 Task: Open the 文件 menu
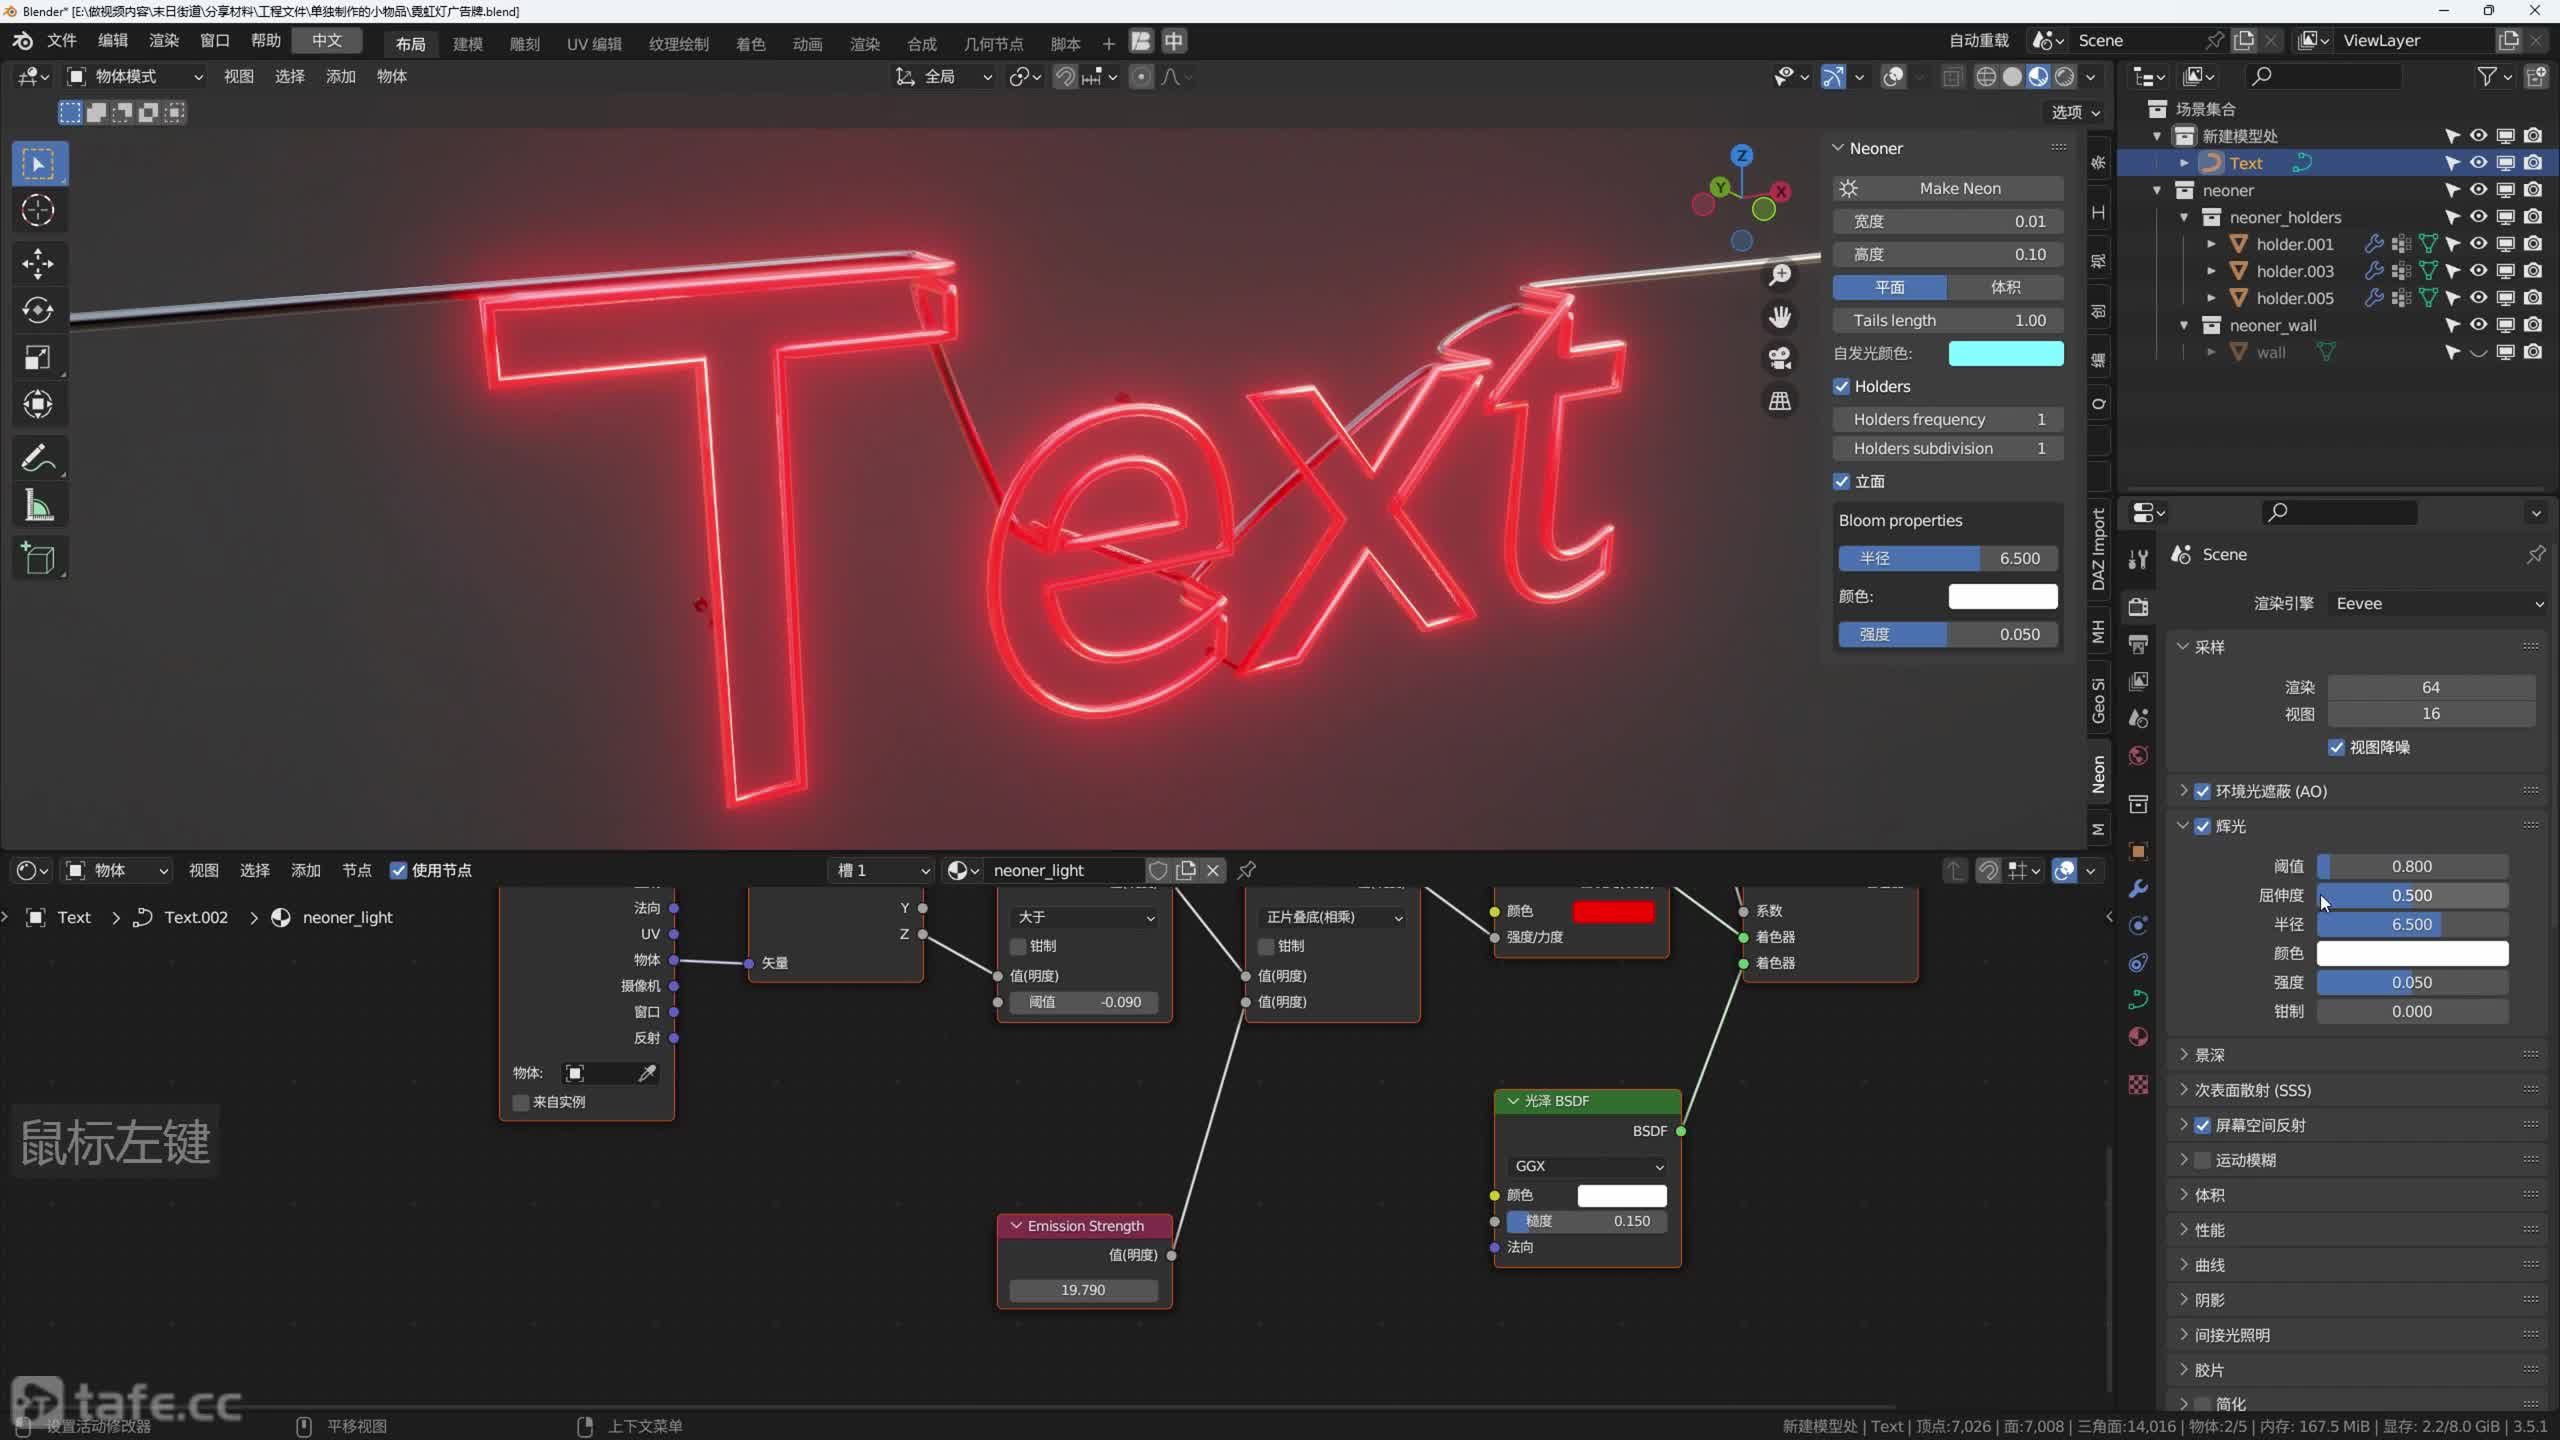(61, 41)
